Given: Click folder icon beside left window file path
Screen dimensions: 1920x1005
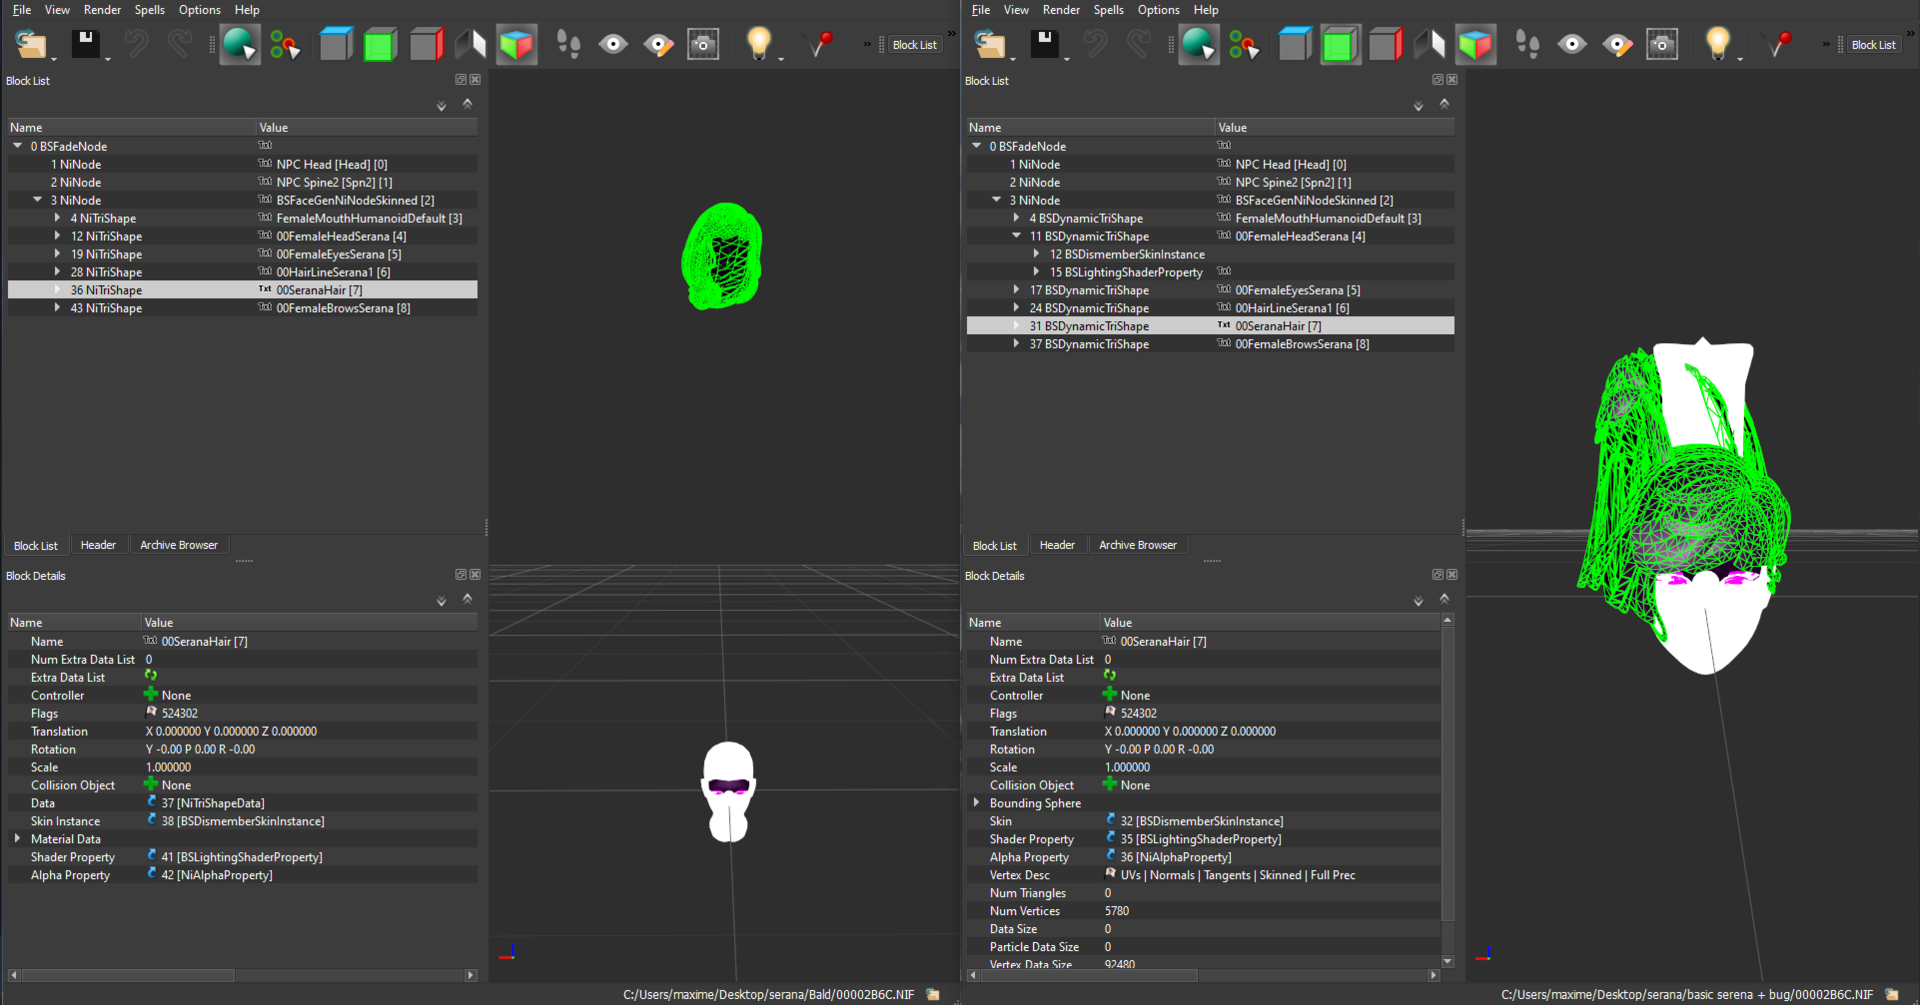Looking at the screenshot, I should pos(933,995).
